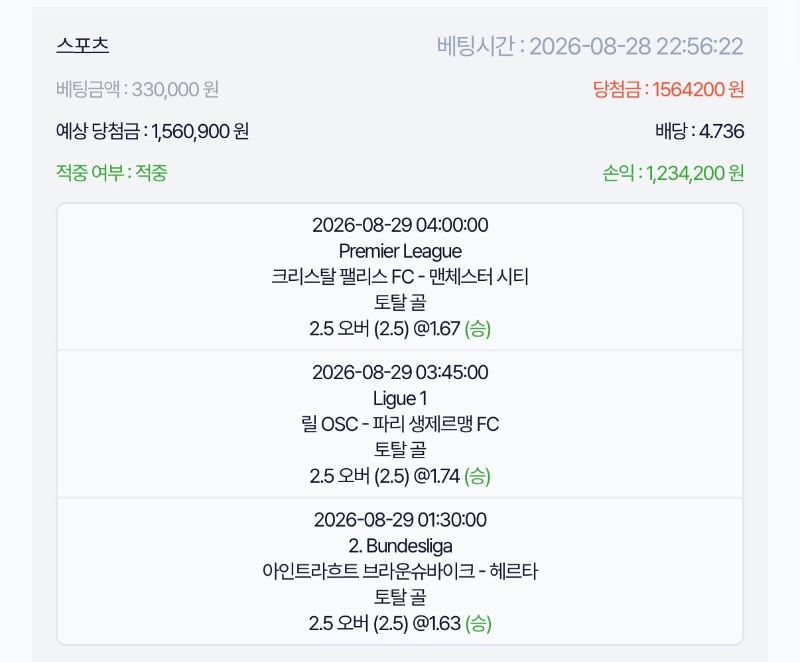
Task: Click the 2.5 오버 @1.67 bet selection
Action: point(385,328)
